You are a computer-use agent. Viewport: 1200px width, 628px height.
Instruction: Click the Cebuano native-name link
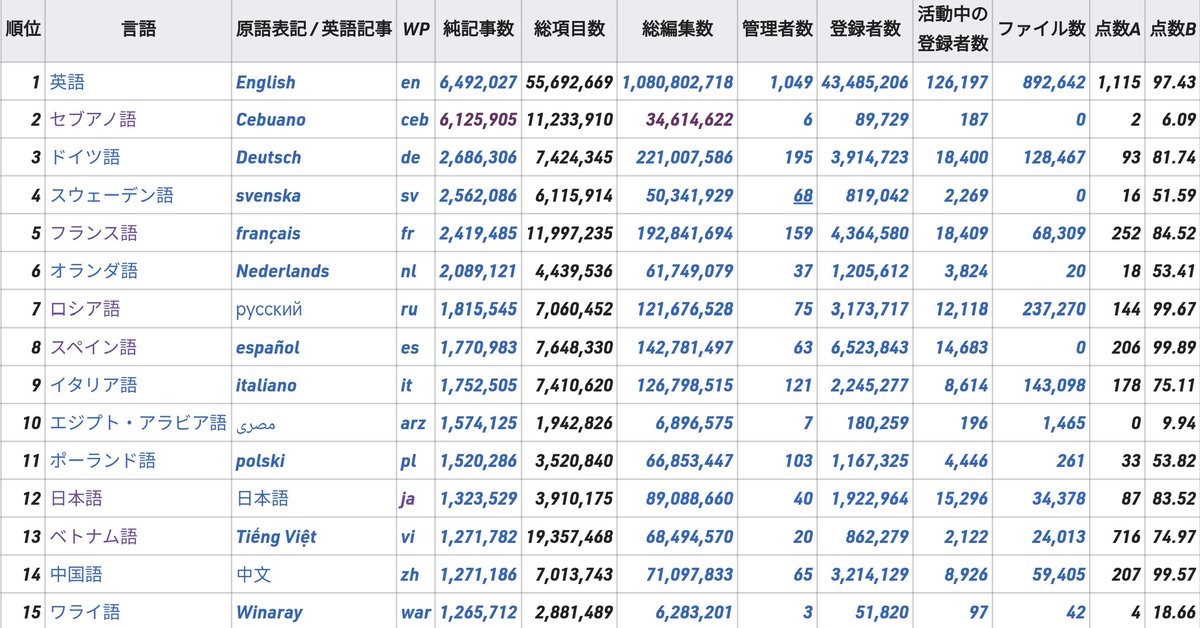click(x=271, y=120)
